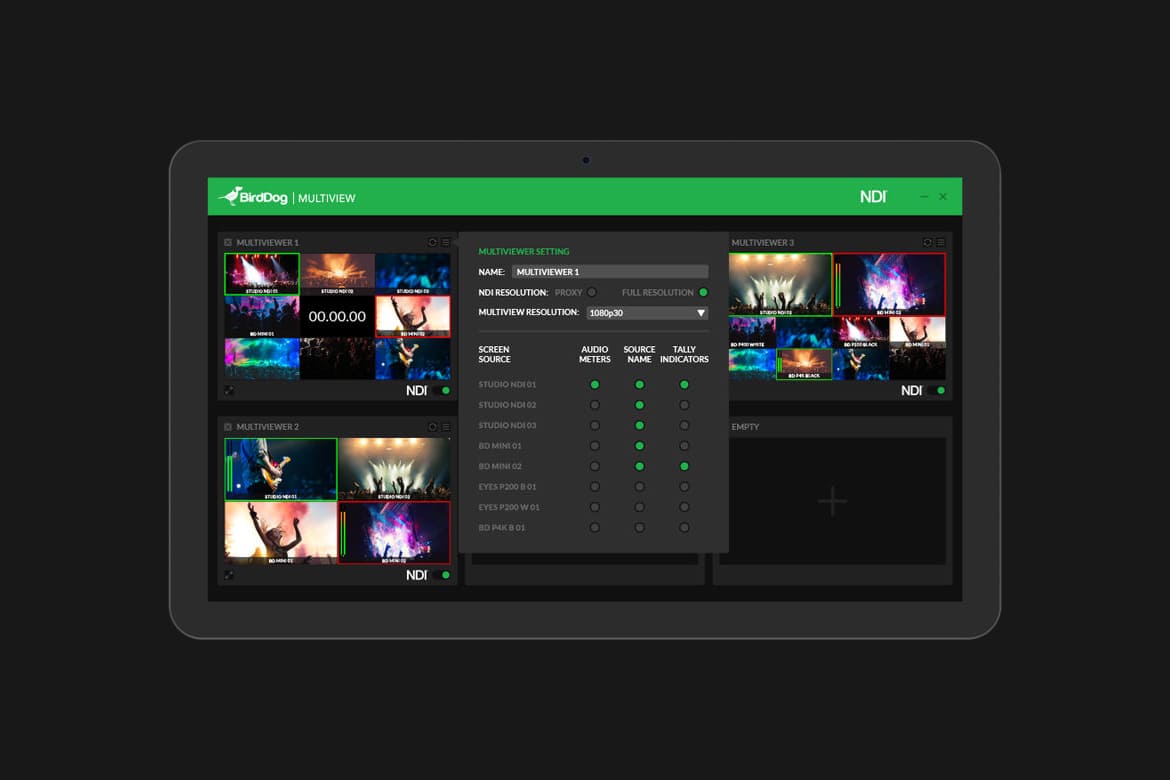Viewport: 1170px width, 780px height.
Task: Select the Proxy NDI resolution option
Action: (592, 293)
